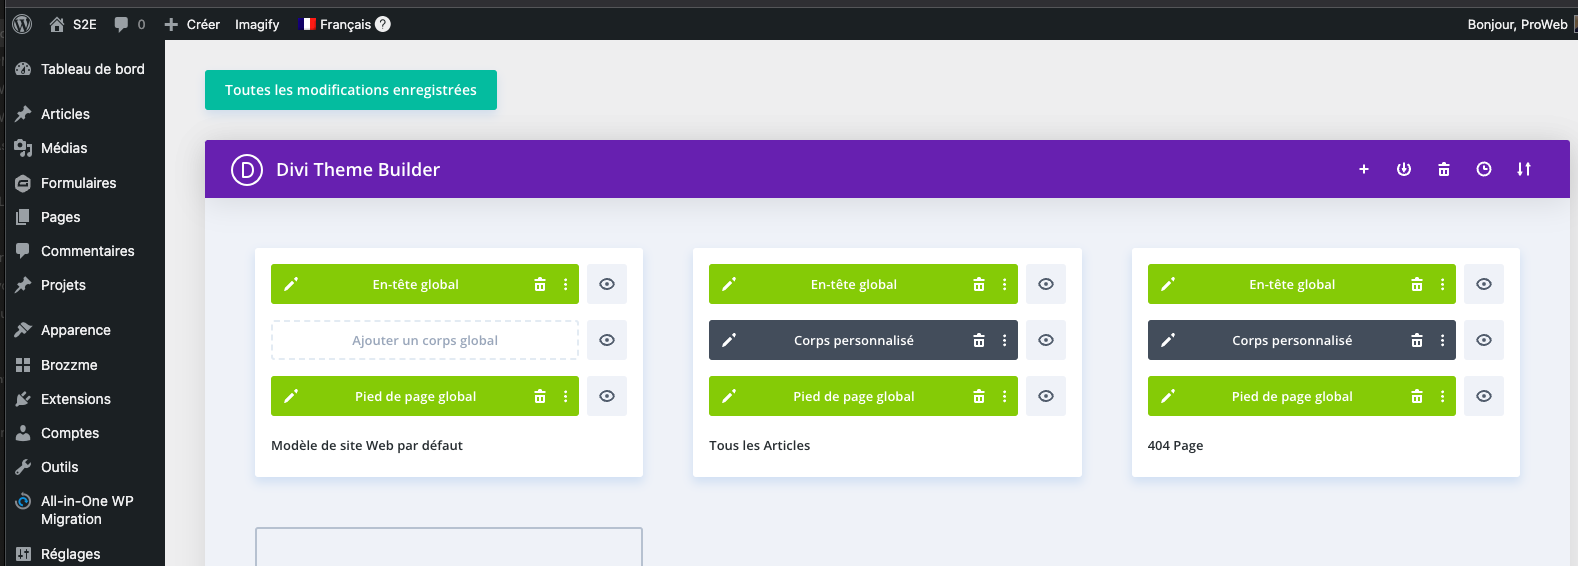Toggle body visibility in default website template
The height and width of the screenshot is (566, 1578).
(x=607, y=340)
